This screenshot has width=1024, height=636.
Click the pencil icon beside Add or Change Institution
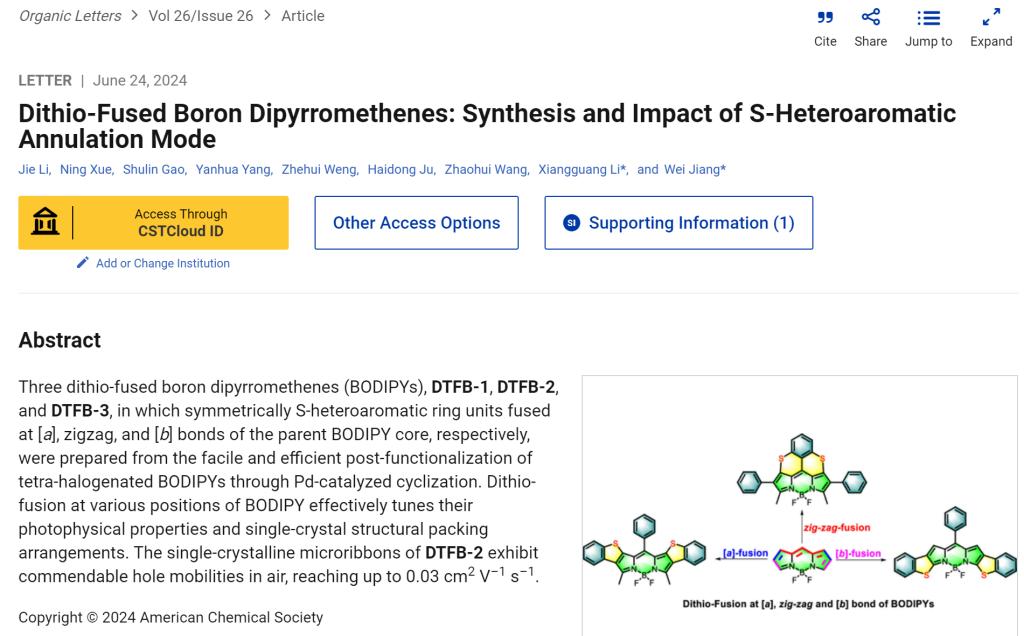coord(83,263)
